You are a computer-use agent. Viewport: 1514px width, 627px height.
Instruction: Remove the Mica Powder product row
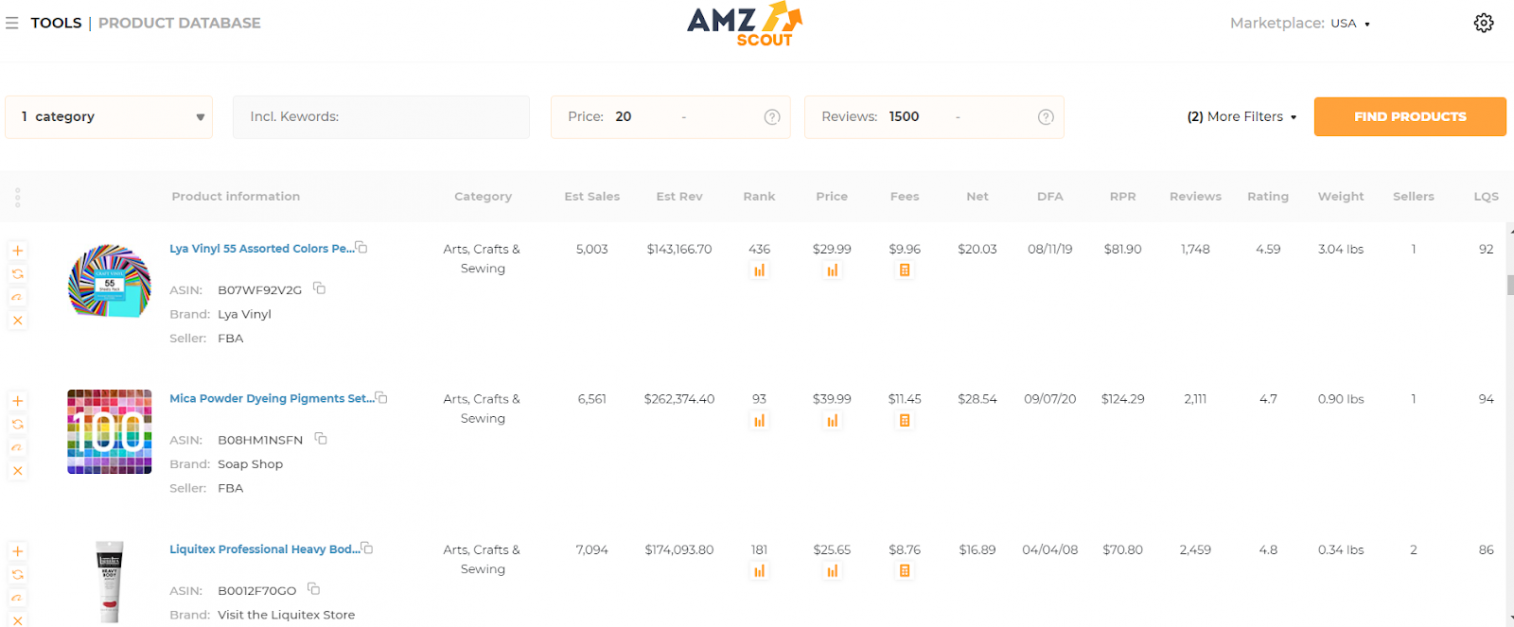pos(18,470)
